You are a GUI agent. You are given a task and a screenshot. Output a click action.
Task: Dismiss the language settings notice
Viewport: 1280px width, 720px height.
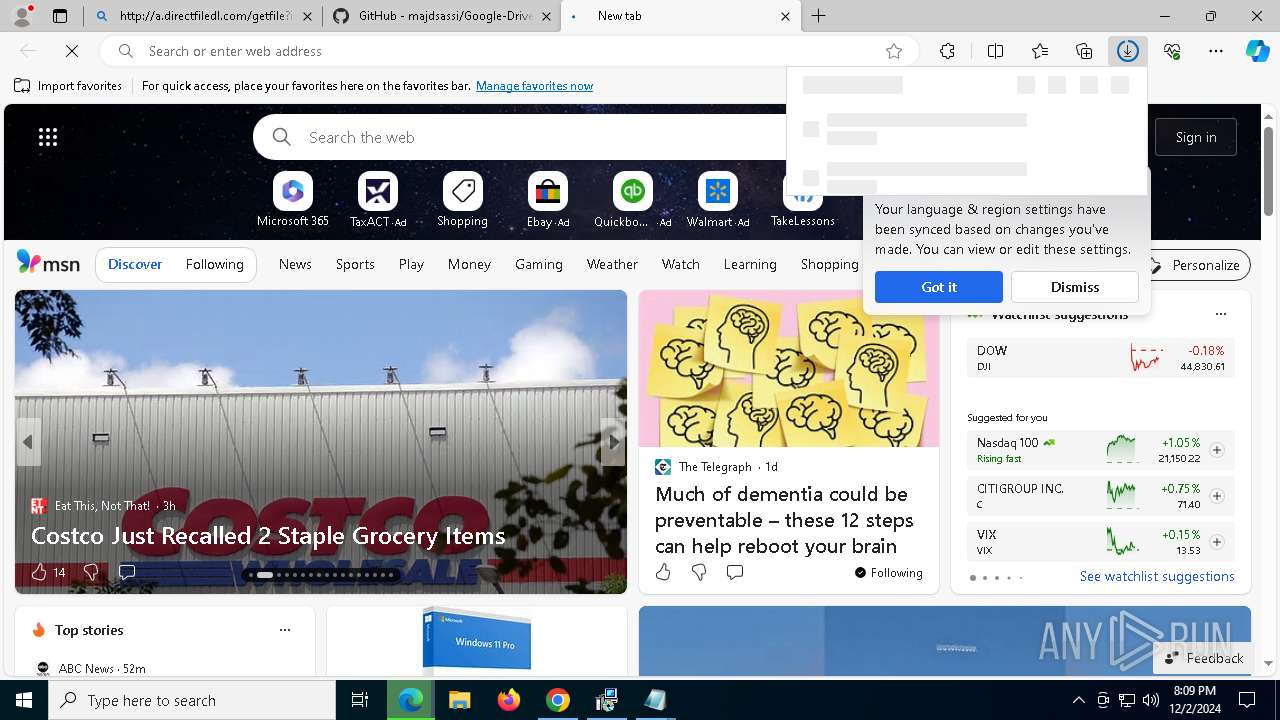point(1075,287)
